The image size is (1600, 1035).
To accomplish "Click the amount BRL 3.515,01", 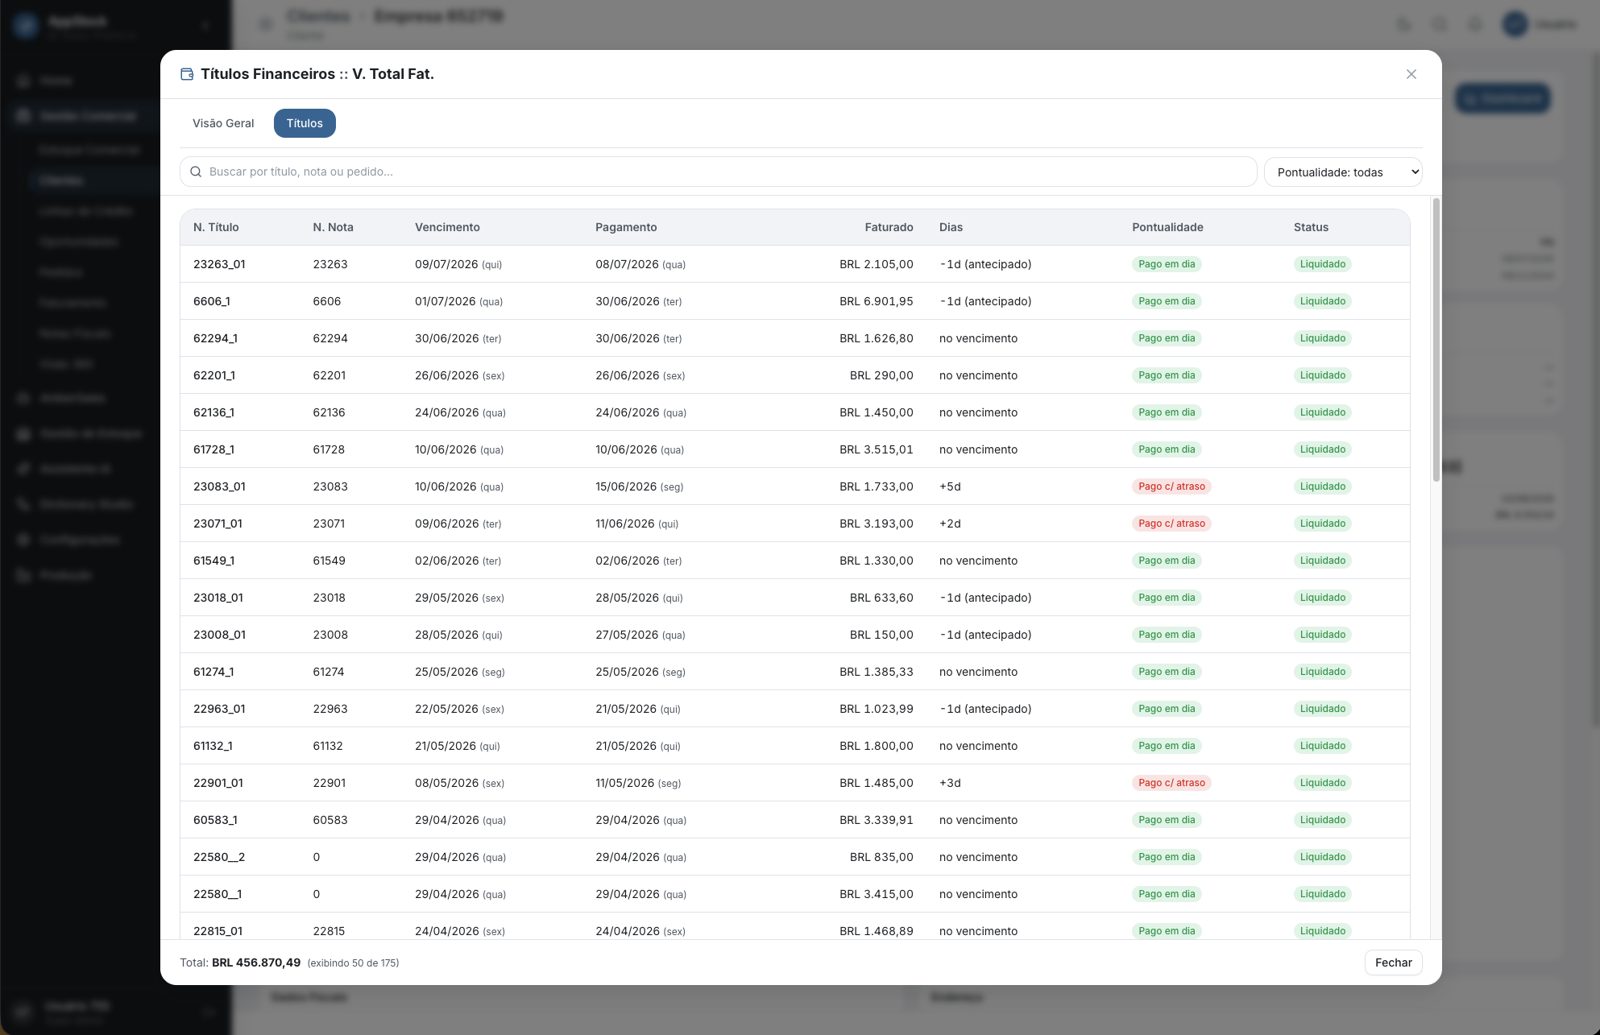I will pos(876,449).
